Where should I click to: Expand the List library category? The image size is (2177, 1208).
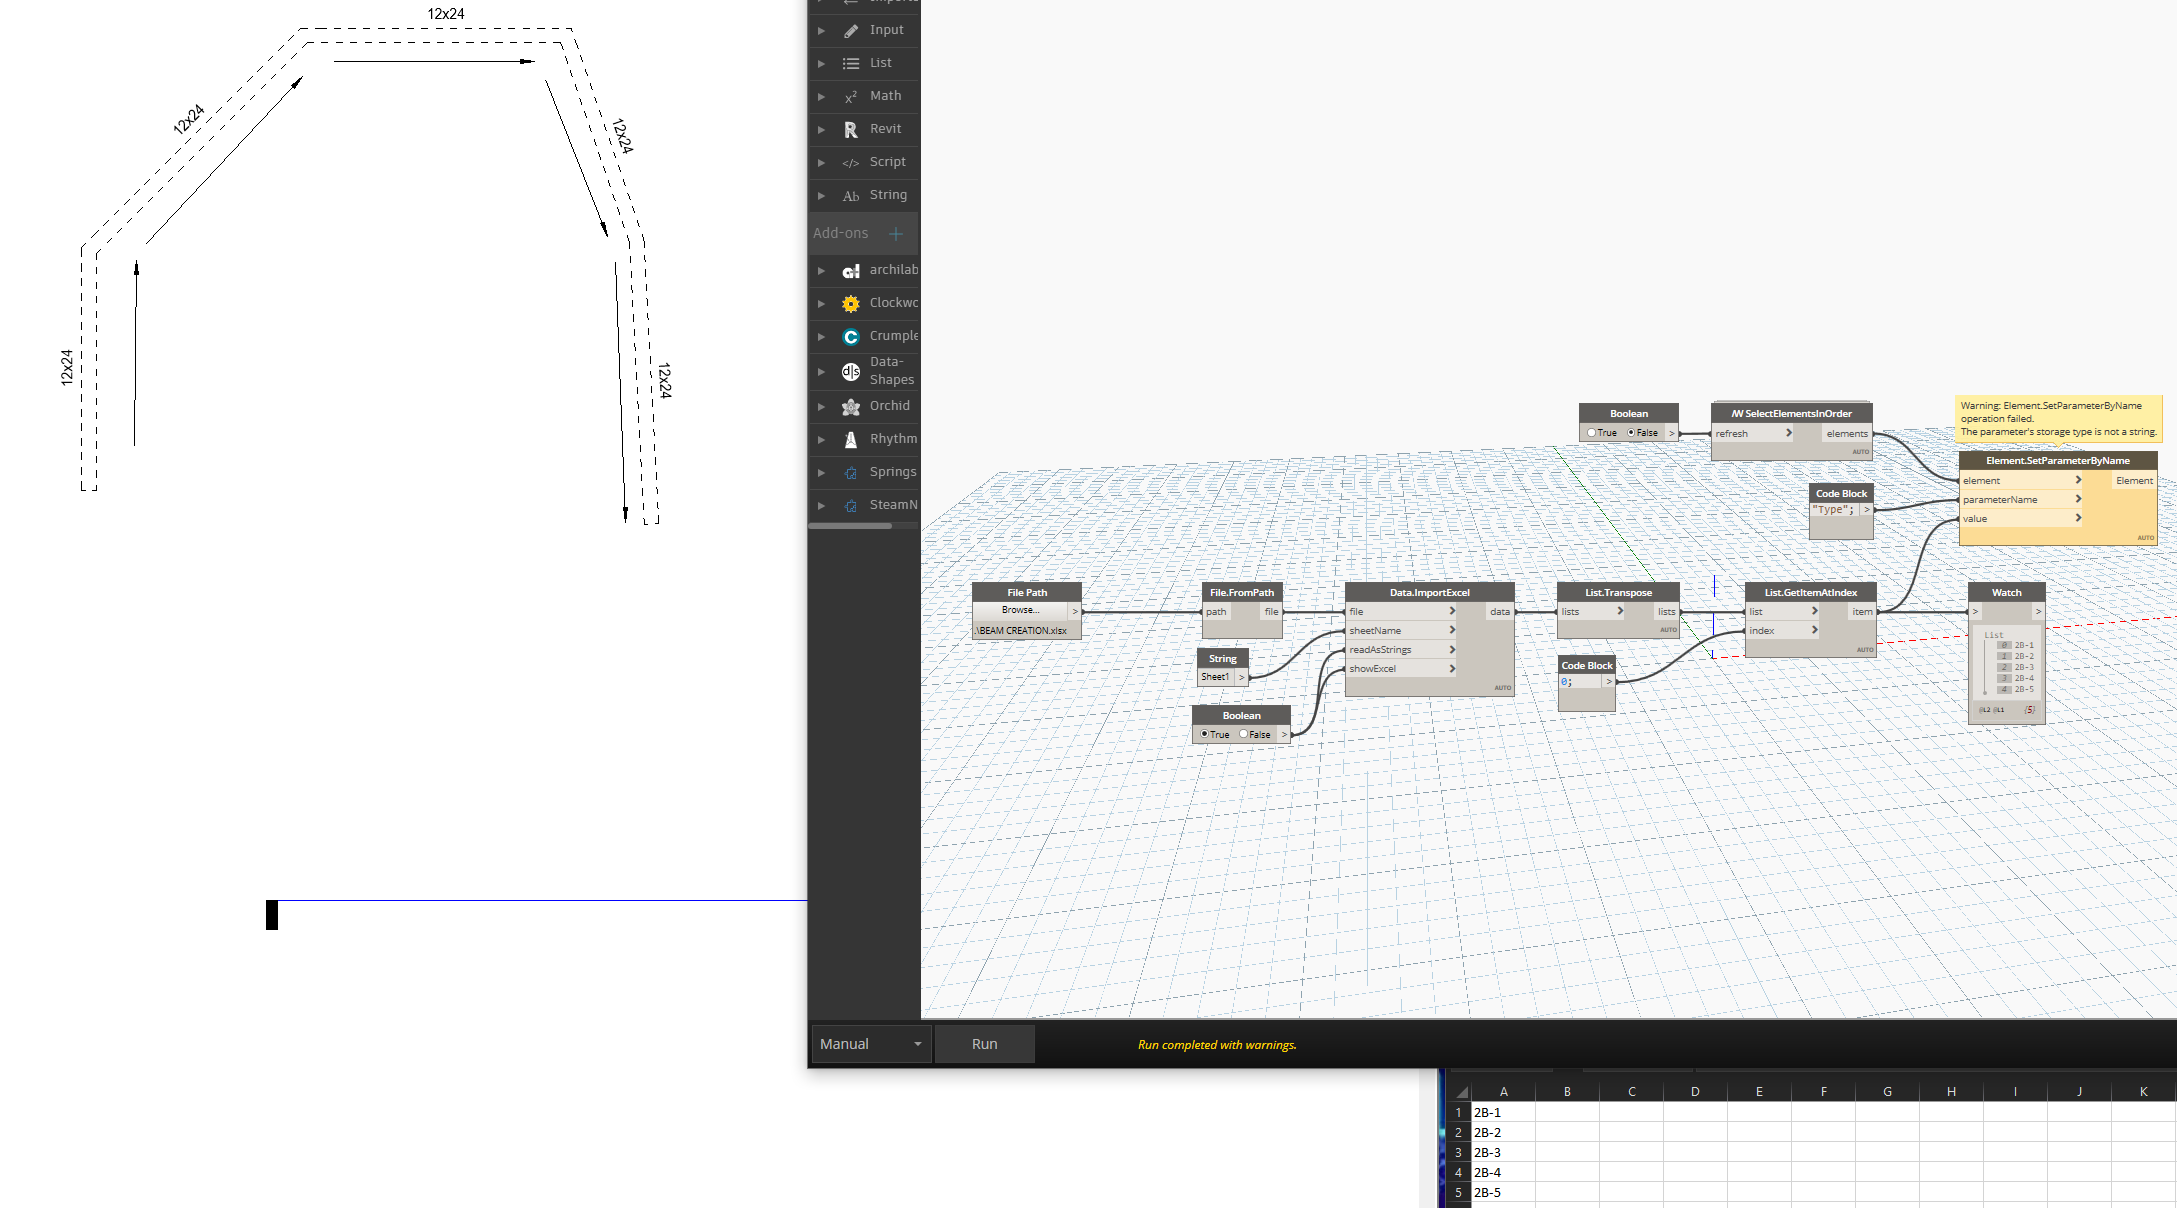(821, 64)
